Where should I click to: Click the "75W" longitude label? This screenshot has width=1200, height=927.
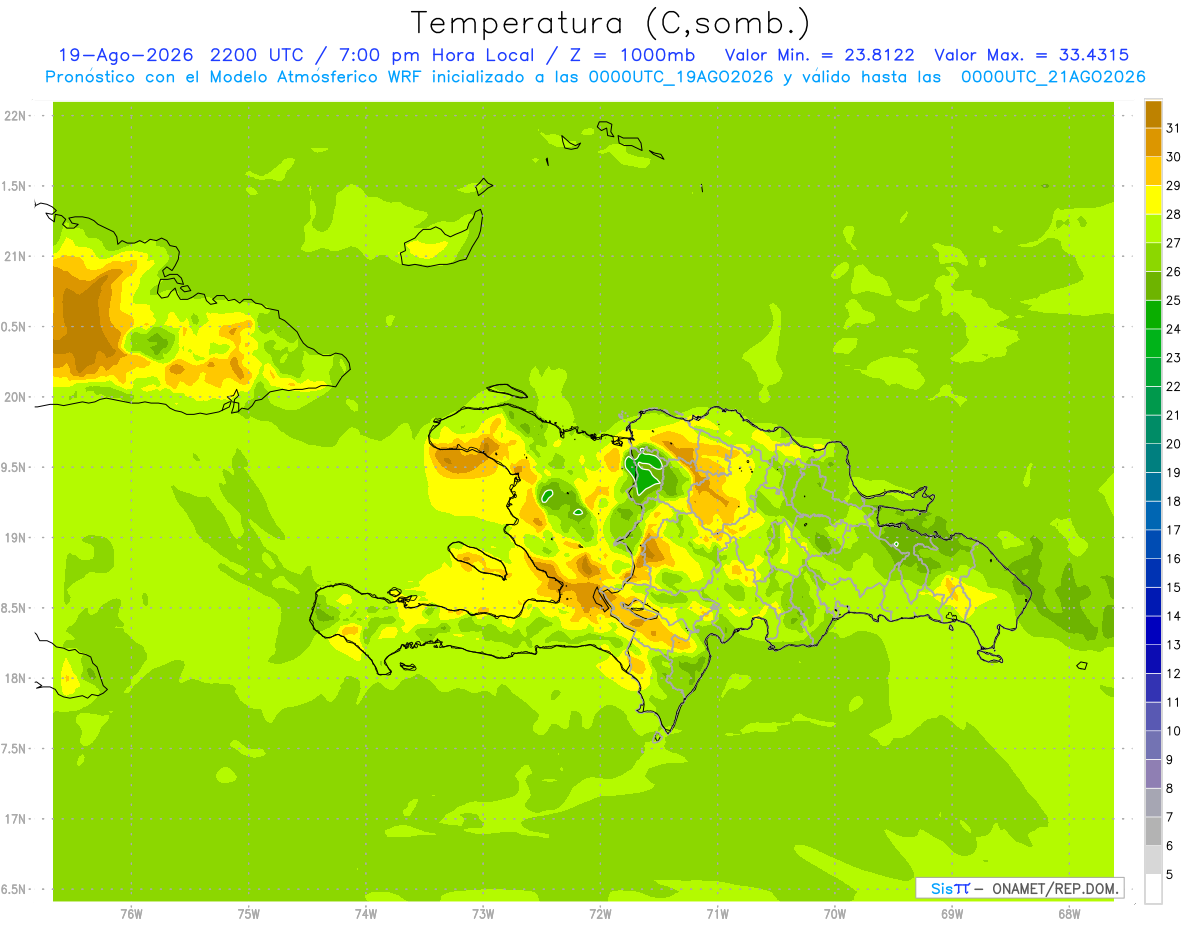[249, 913]
